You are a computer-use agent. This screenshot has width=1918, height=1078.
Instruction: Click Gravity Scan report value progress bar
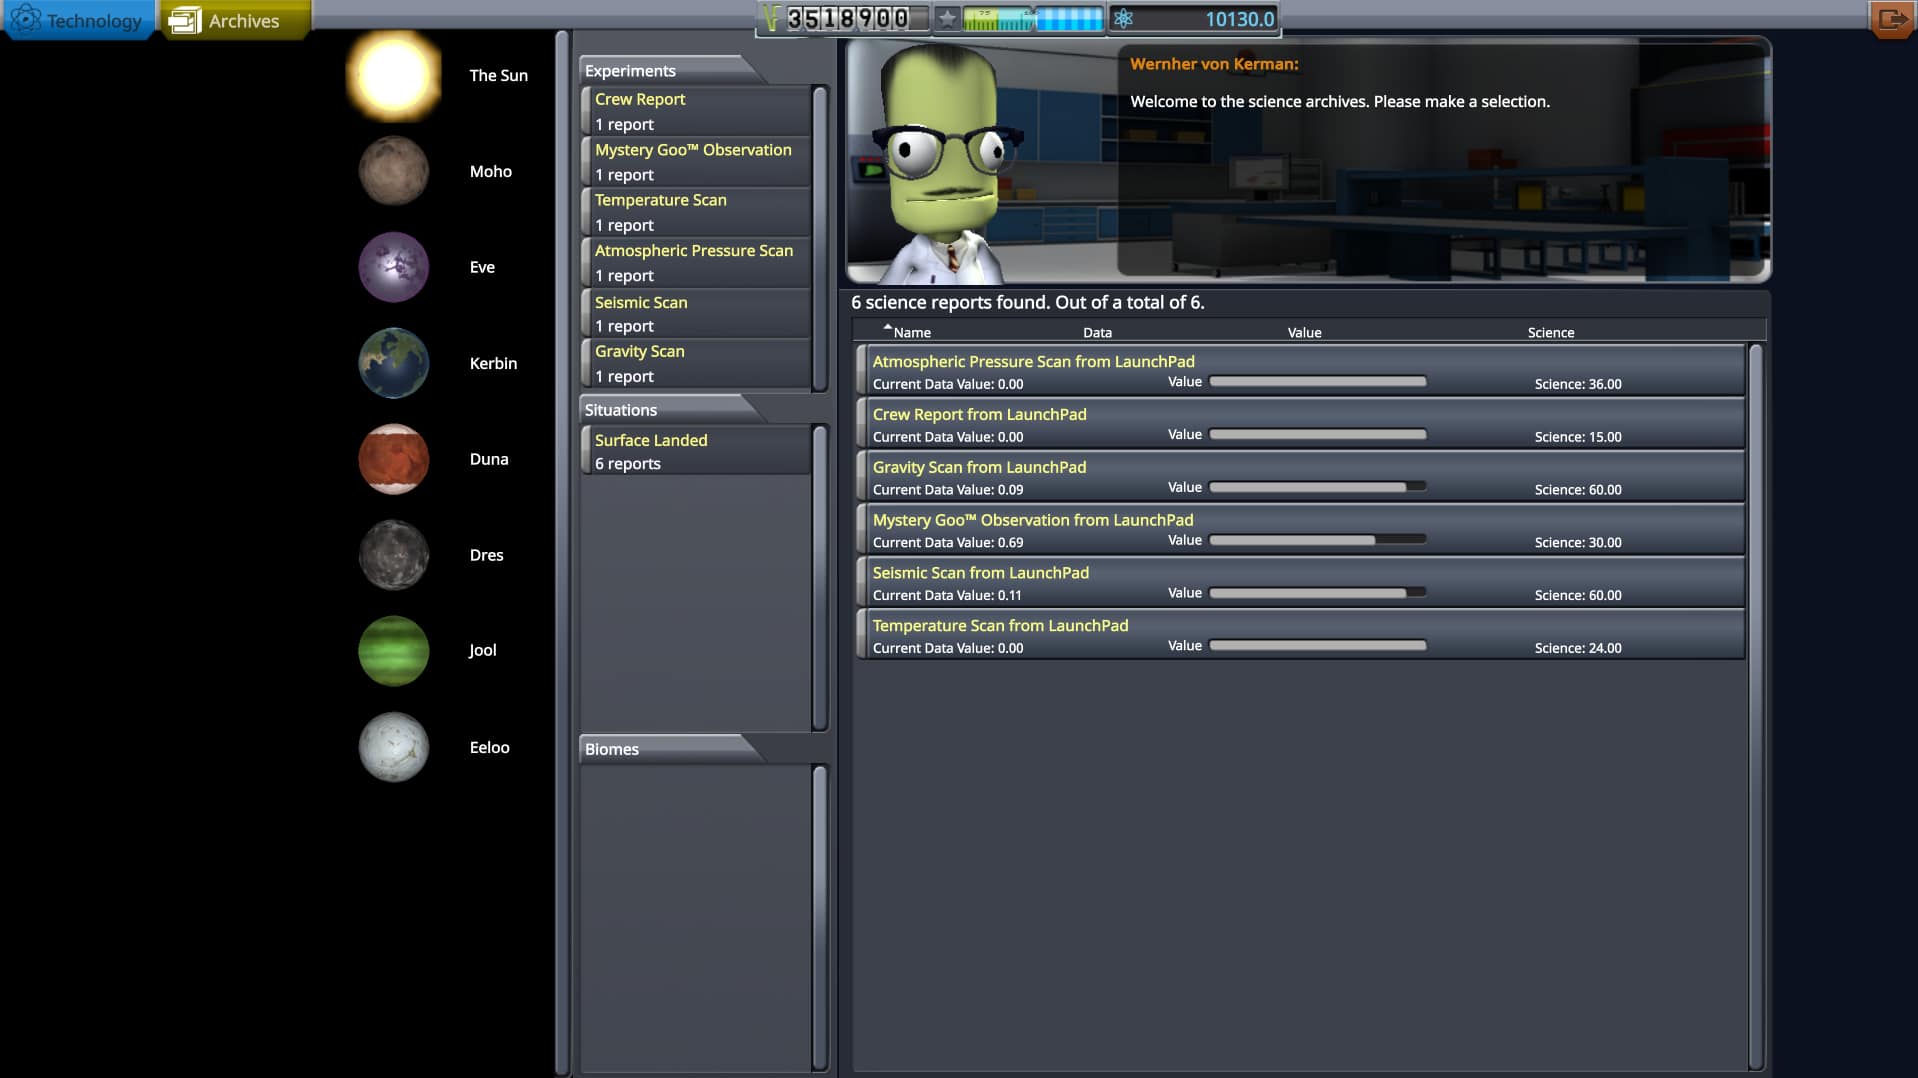pos(1318,487)
